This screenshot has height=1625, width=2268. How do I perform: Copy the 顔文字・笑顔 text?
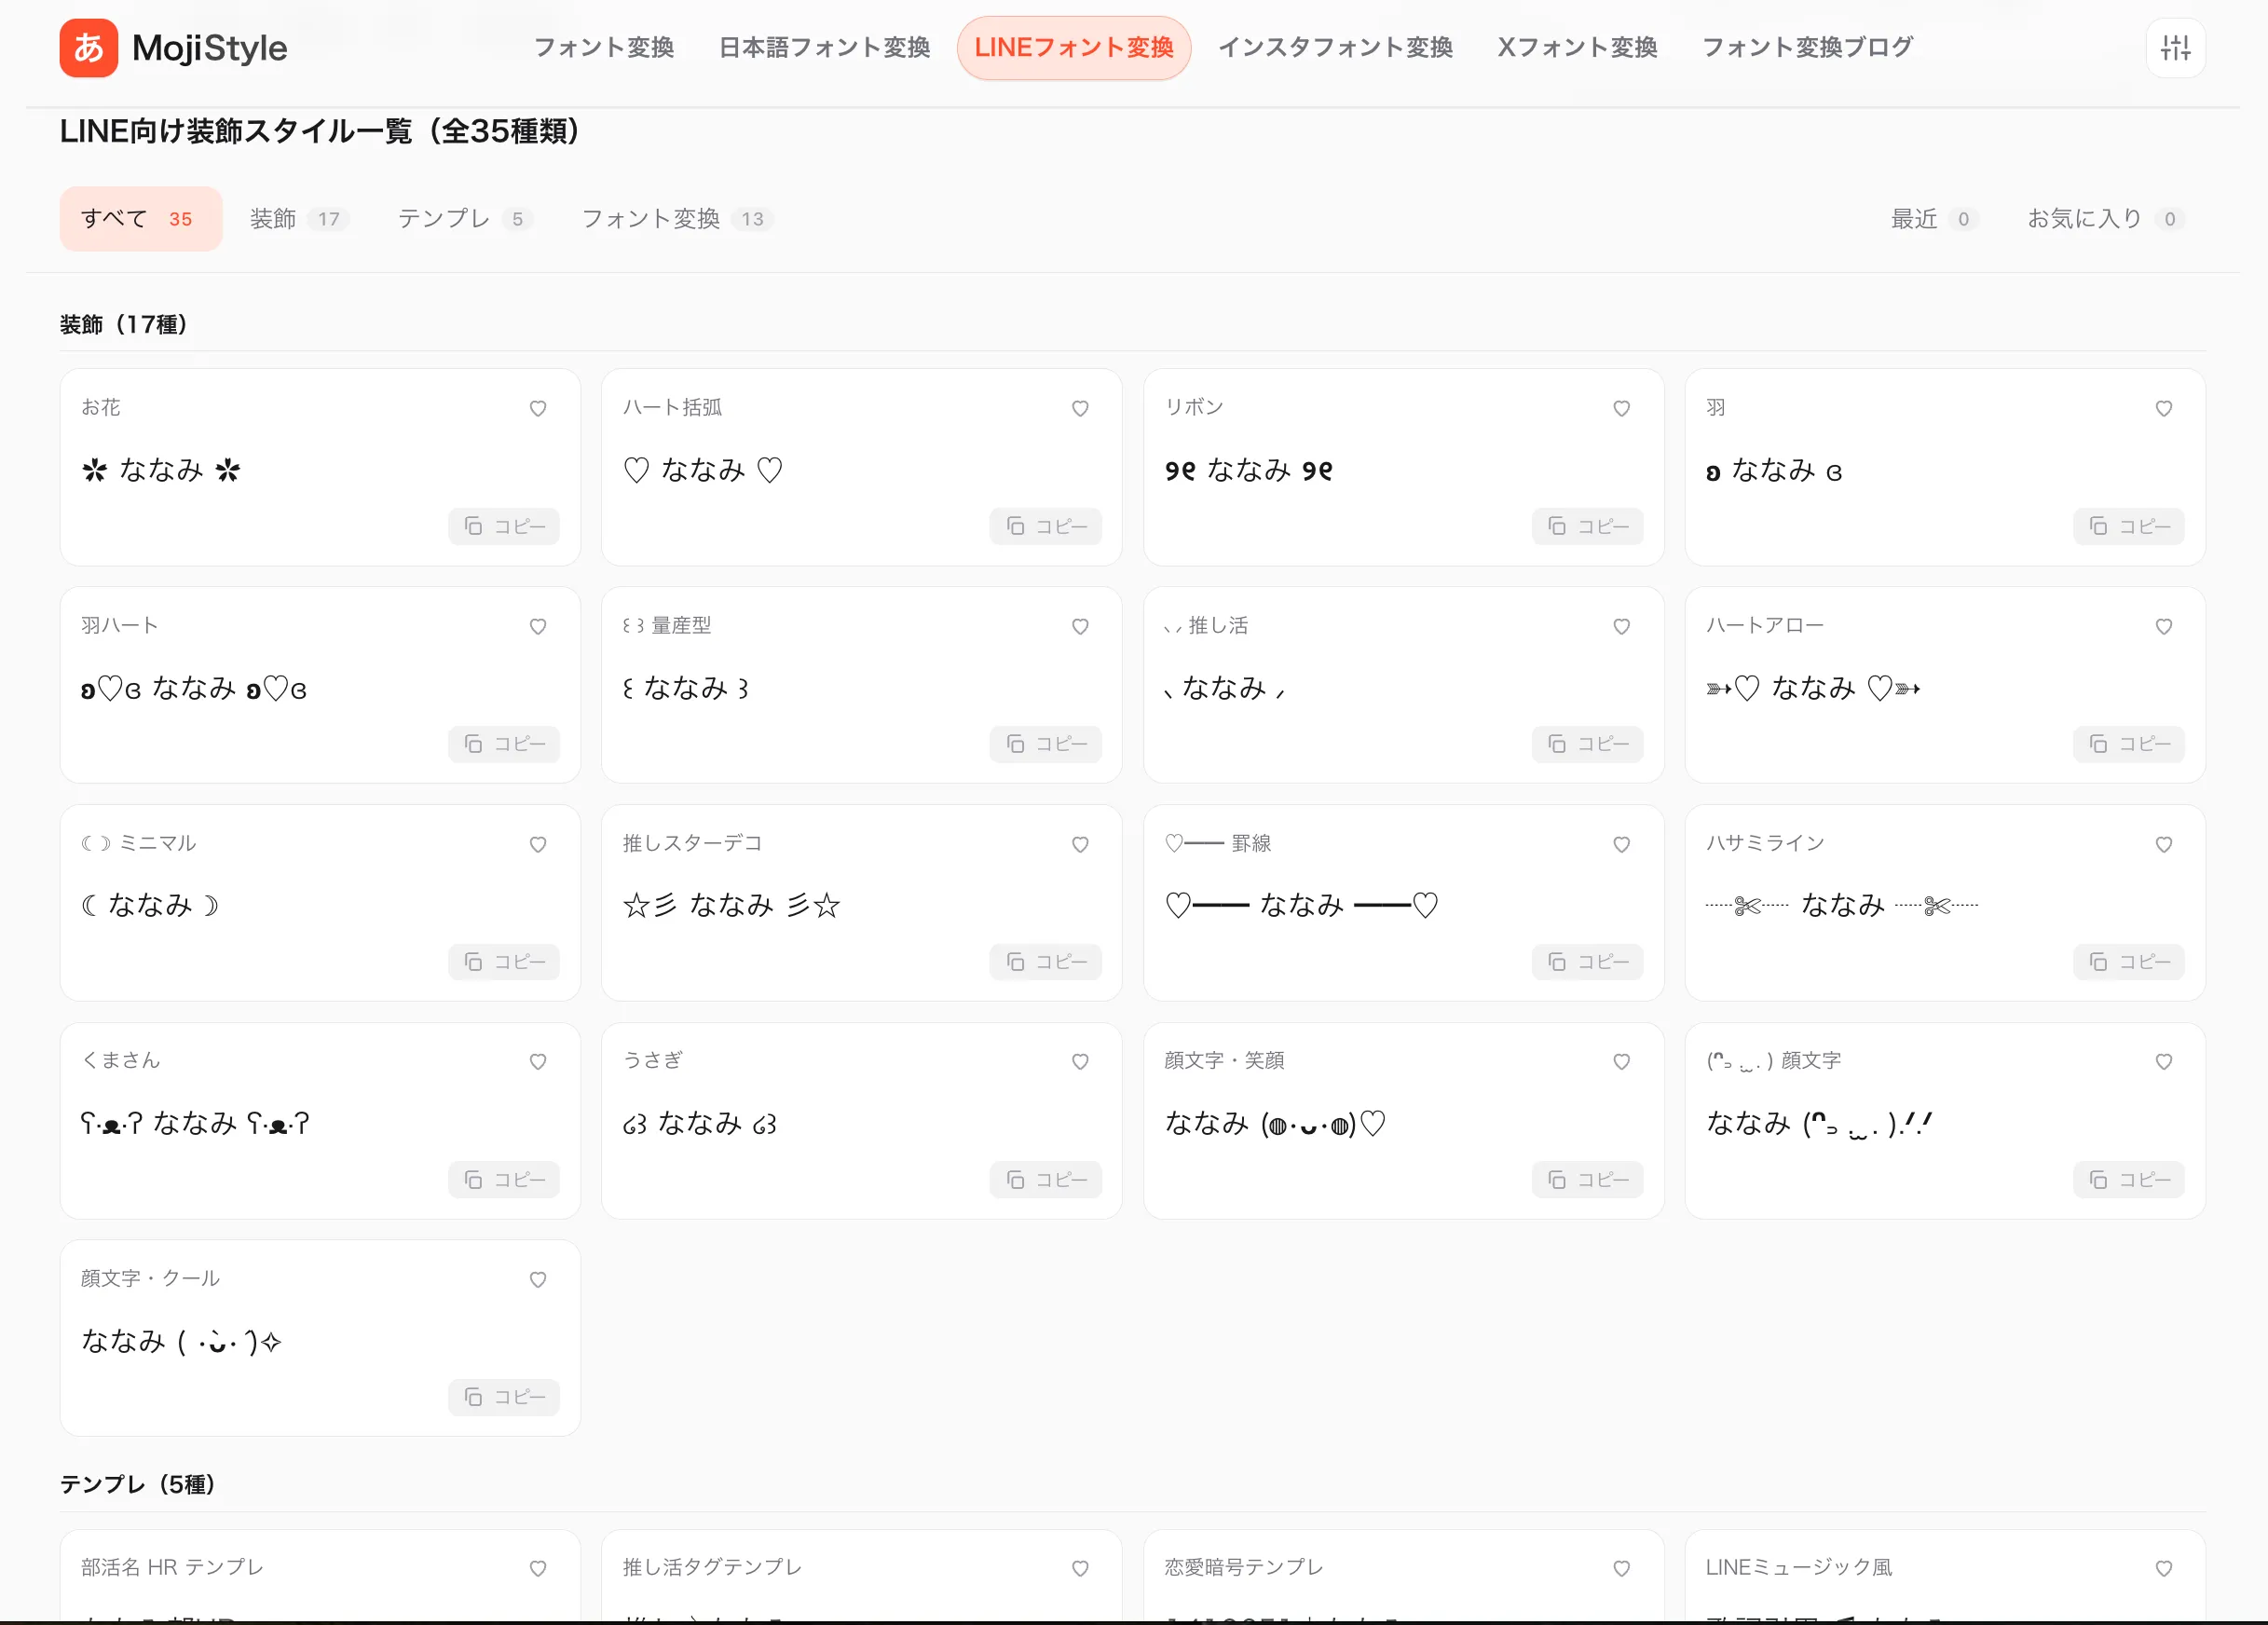coord(1588,1180)
